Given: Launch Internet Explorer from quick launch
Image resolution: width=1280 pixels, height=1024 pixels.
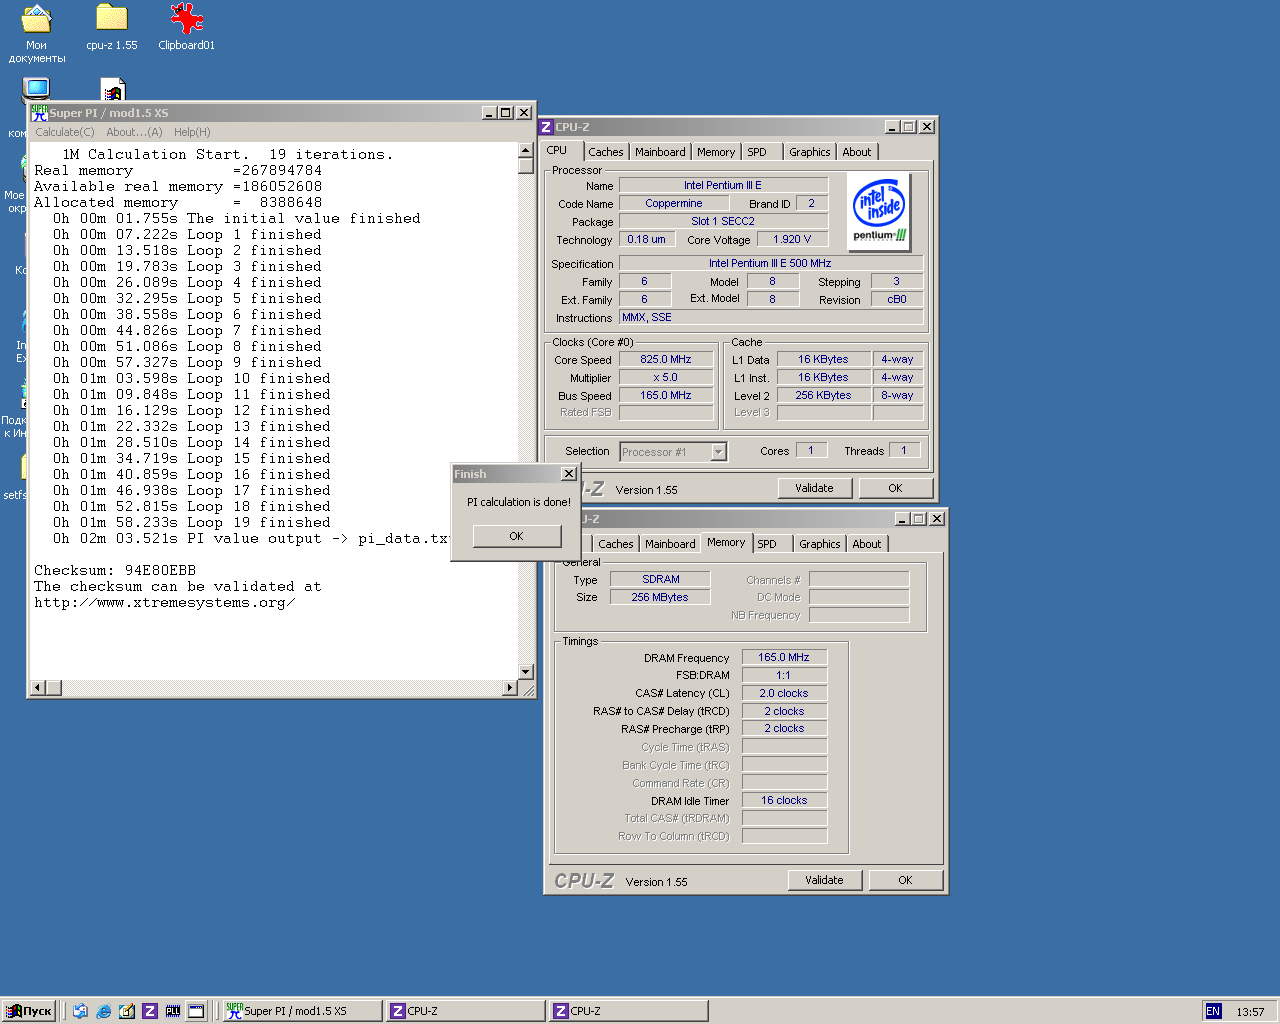Looking at the screenshot, I should click(x=103, y=1011).
